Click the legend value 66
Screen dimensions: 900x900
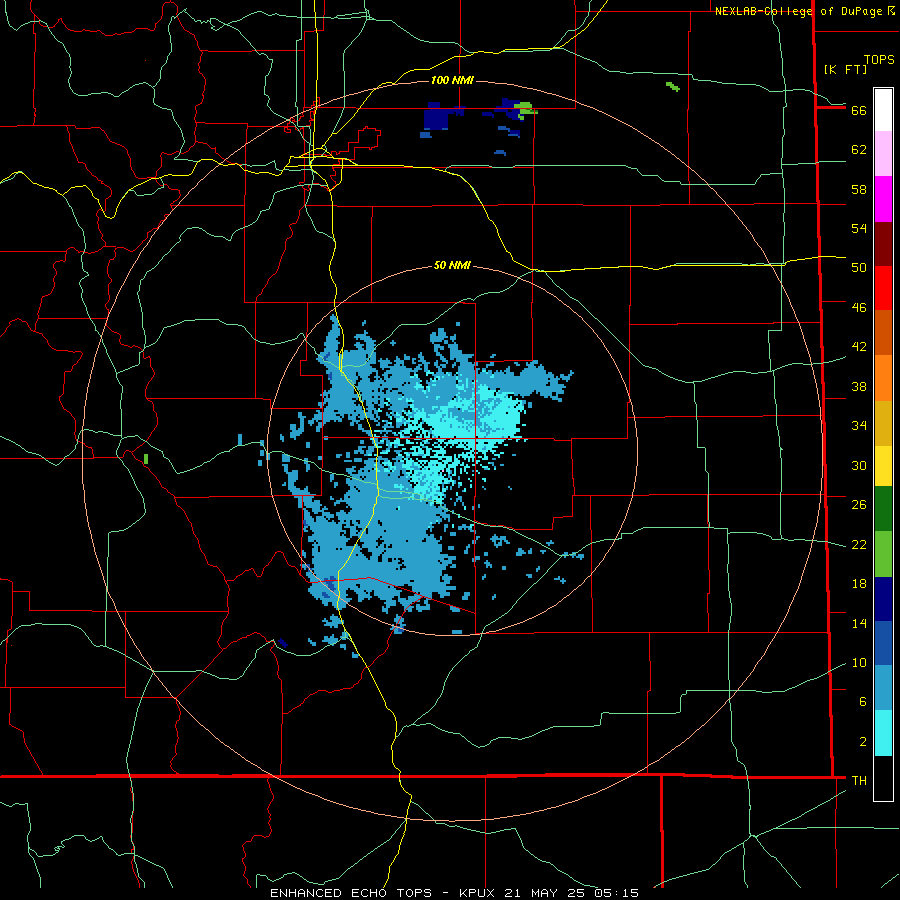pos(859,110)
